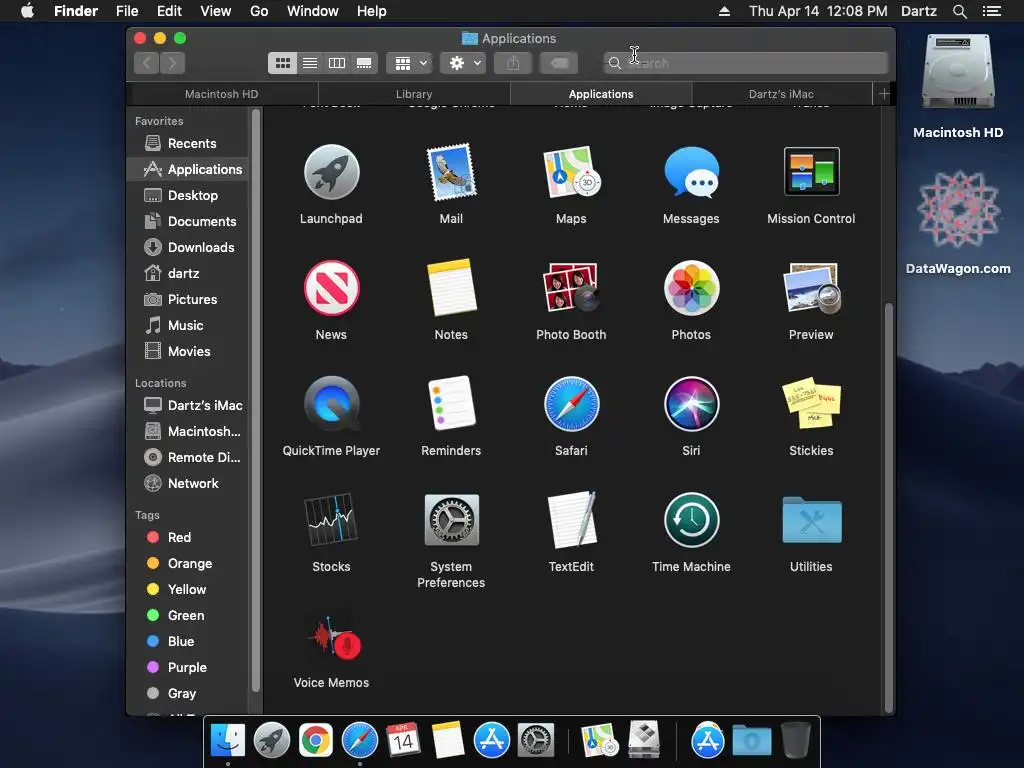The height and width of the screenshot is (768, 1024).
Task: Select Documents in the sidebar
Action: 187,221
